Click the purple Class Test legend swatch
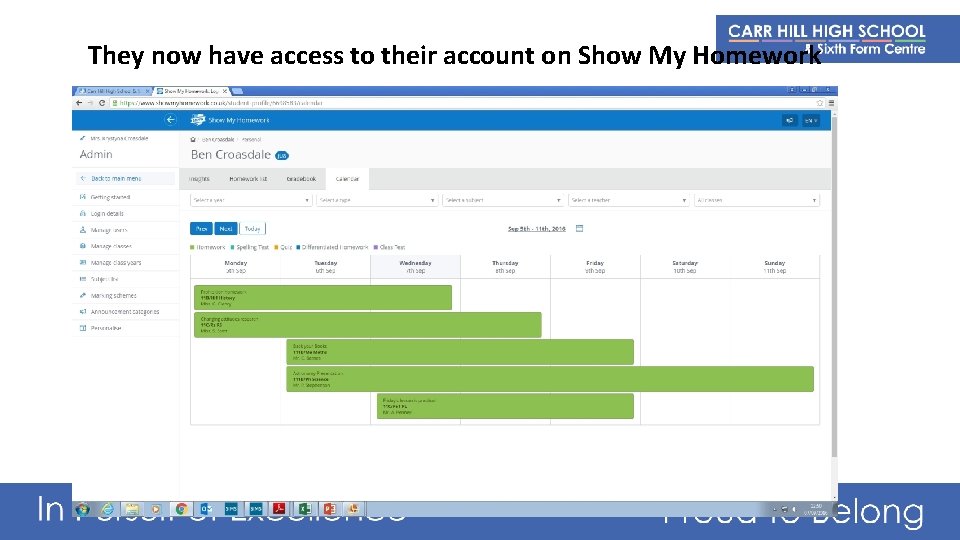Image resolution: width=960 pixels, height=540 pixels. click(376, 247)
